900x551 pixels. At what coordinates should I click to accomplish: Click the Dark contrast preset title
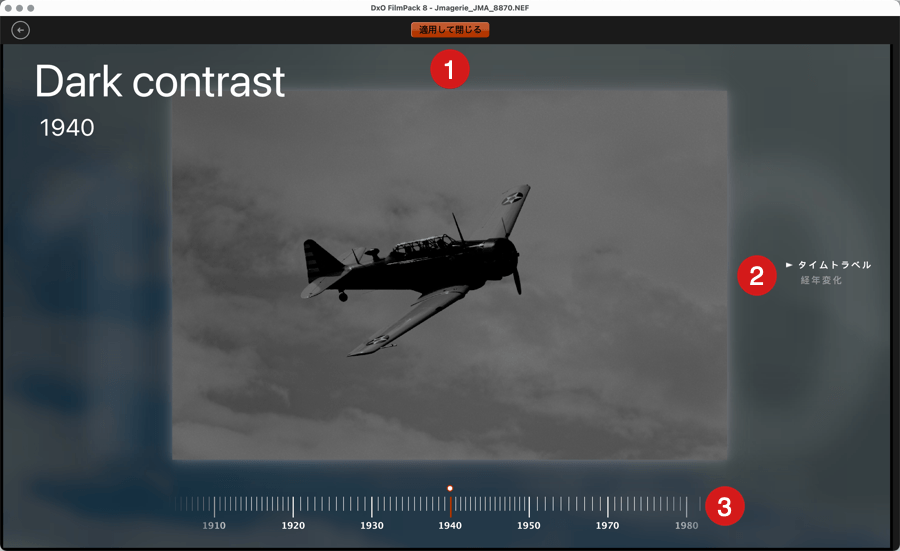[x=160, y=81]
